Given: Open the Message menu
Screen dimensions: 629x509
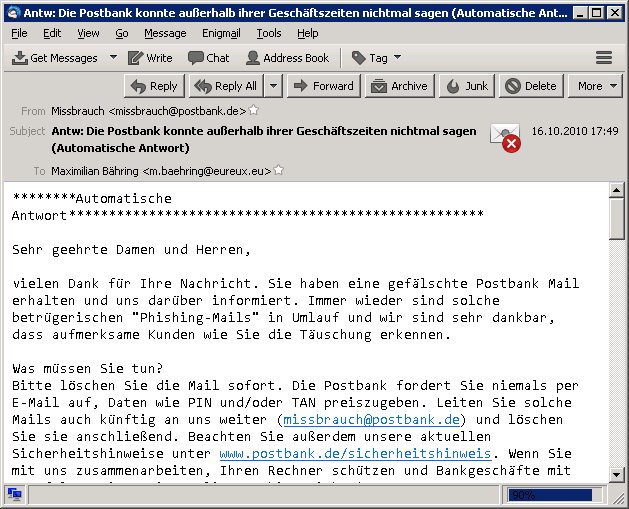Looking at the screenshot, I should tap(165, 33).
